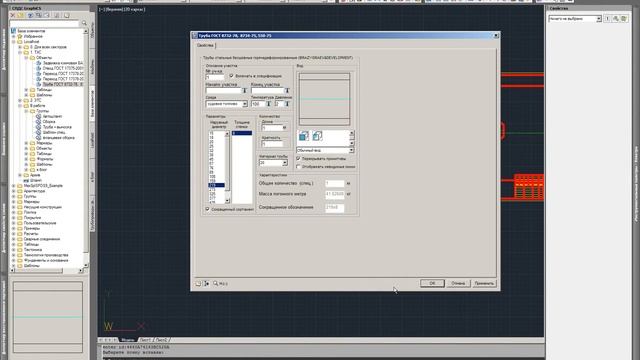Click the pipe preview thumbnail in the dialog

(x=324, y=99)
